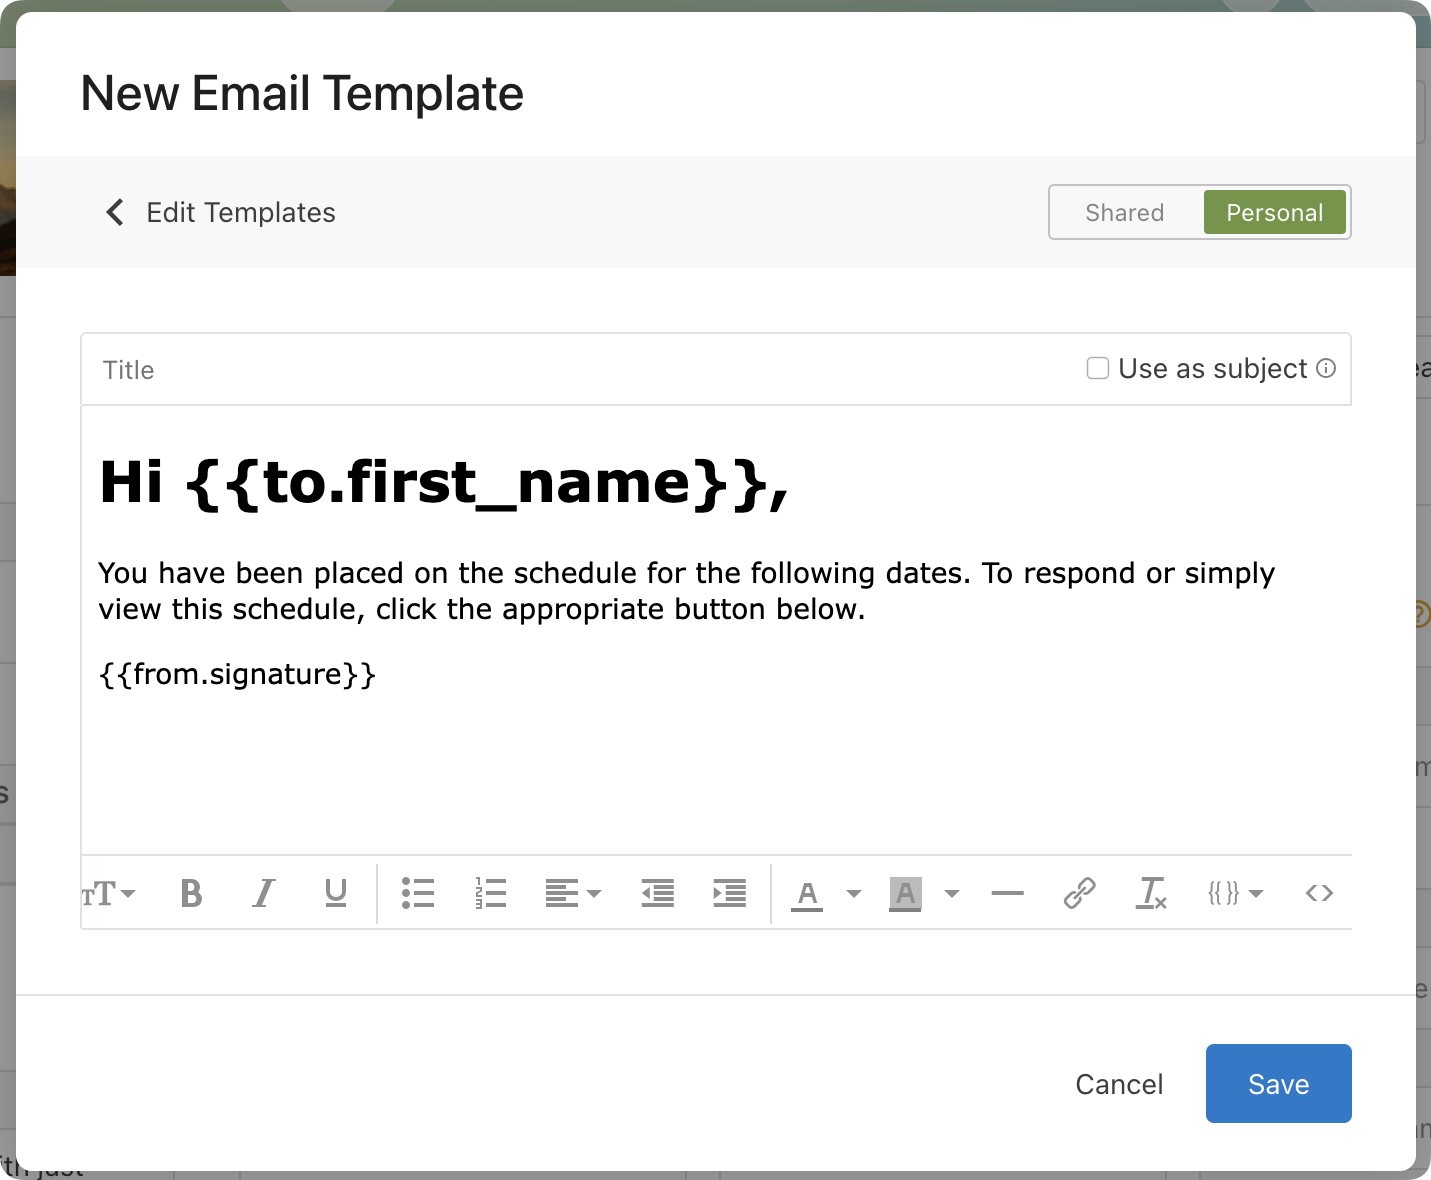The image size is (1431, 1180).
Task: Open the merge fields braces dropdown
Action: click(1235, 893)
